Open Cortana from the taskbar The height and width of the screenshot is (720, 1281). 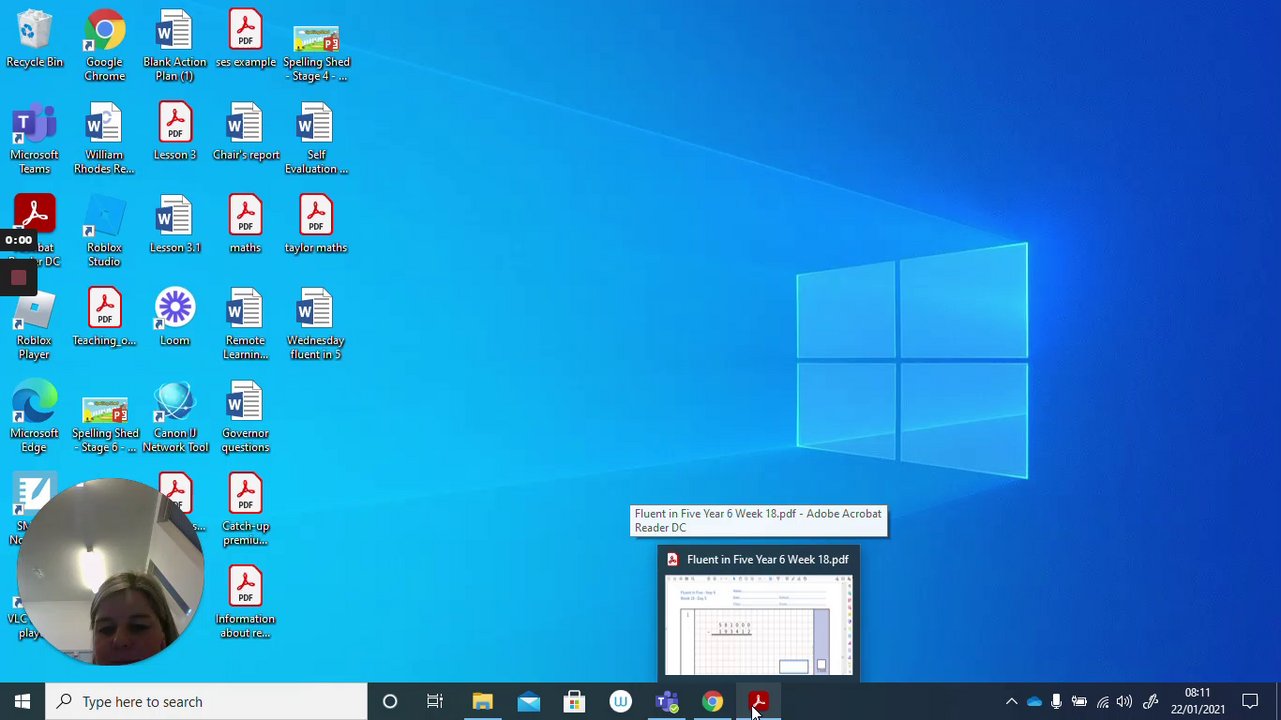click(390, 702)
